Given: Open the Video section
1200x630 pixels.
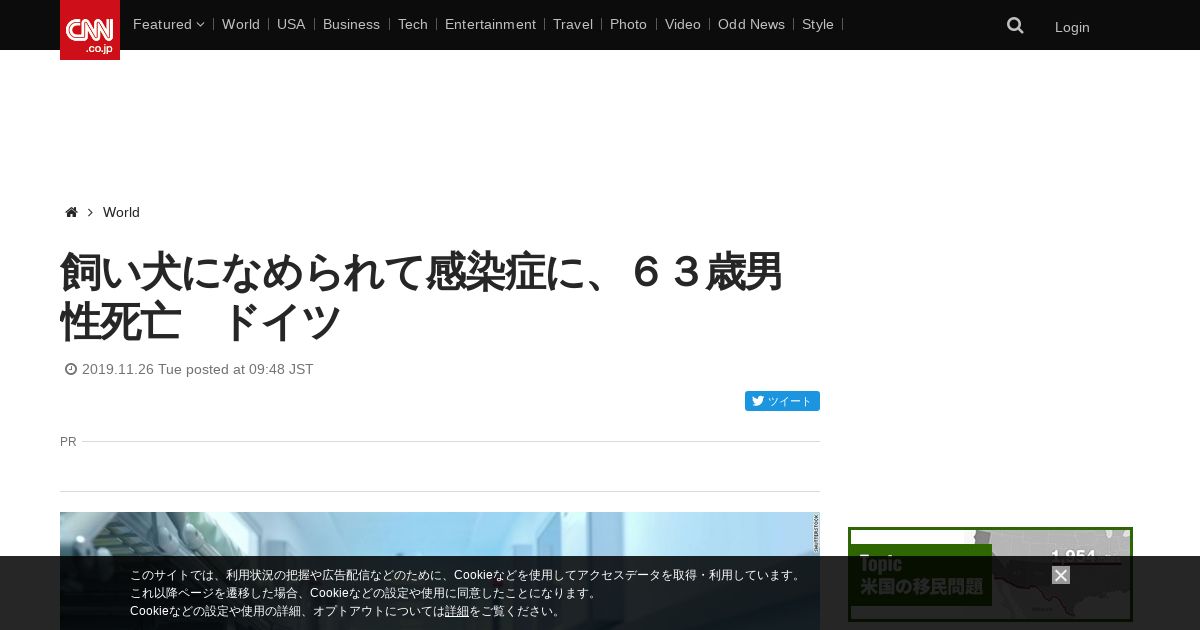Looking at the screenshot, I should 683,24.
